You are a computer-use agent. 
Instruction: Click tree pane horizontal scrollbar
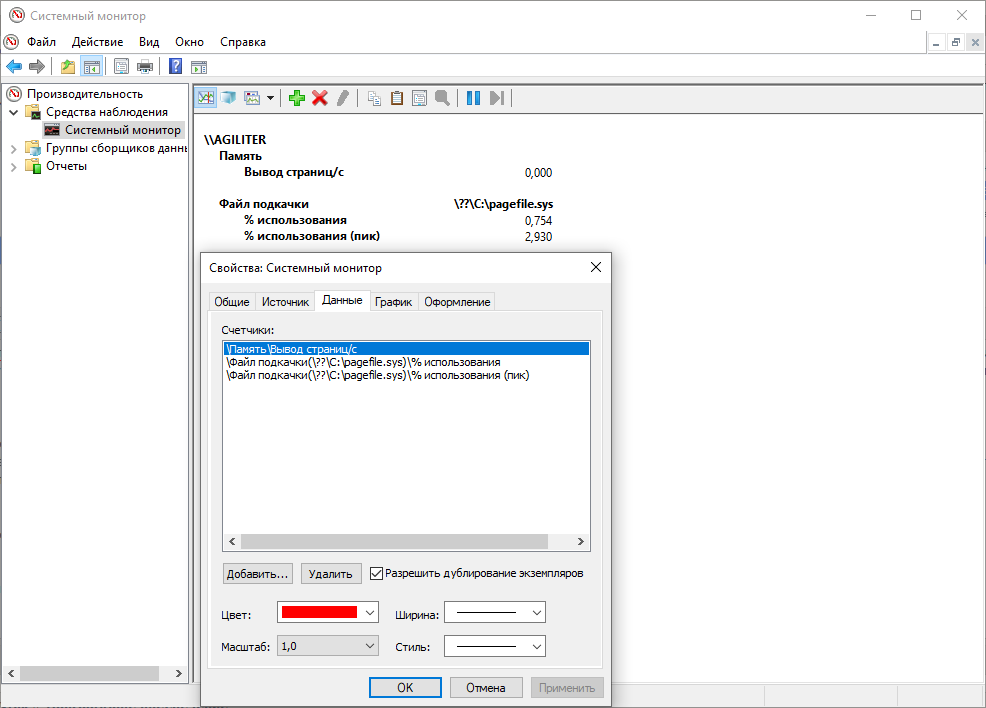(x=89, y=673)
